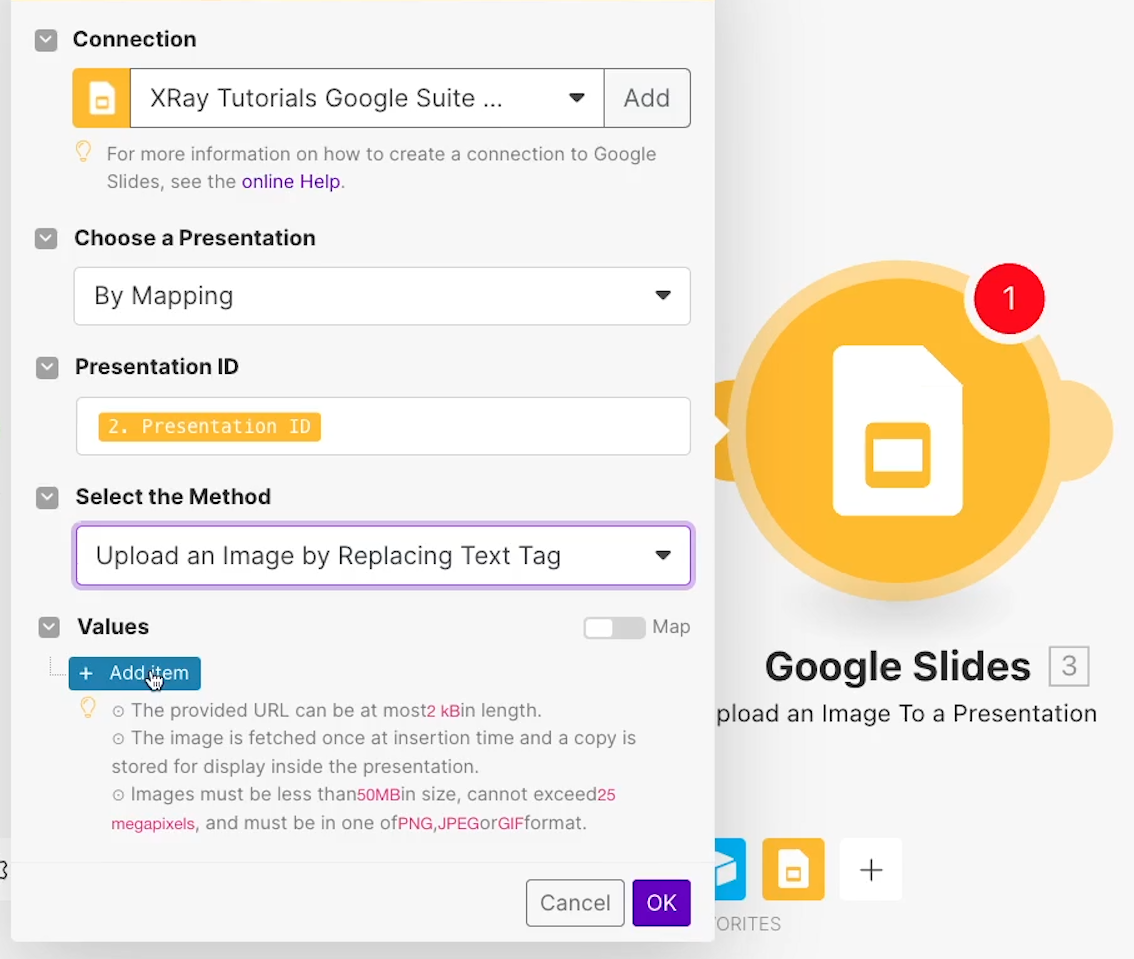Open the XRay Tutorials Google Suite connection dropdown

(367, 98)
